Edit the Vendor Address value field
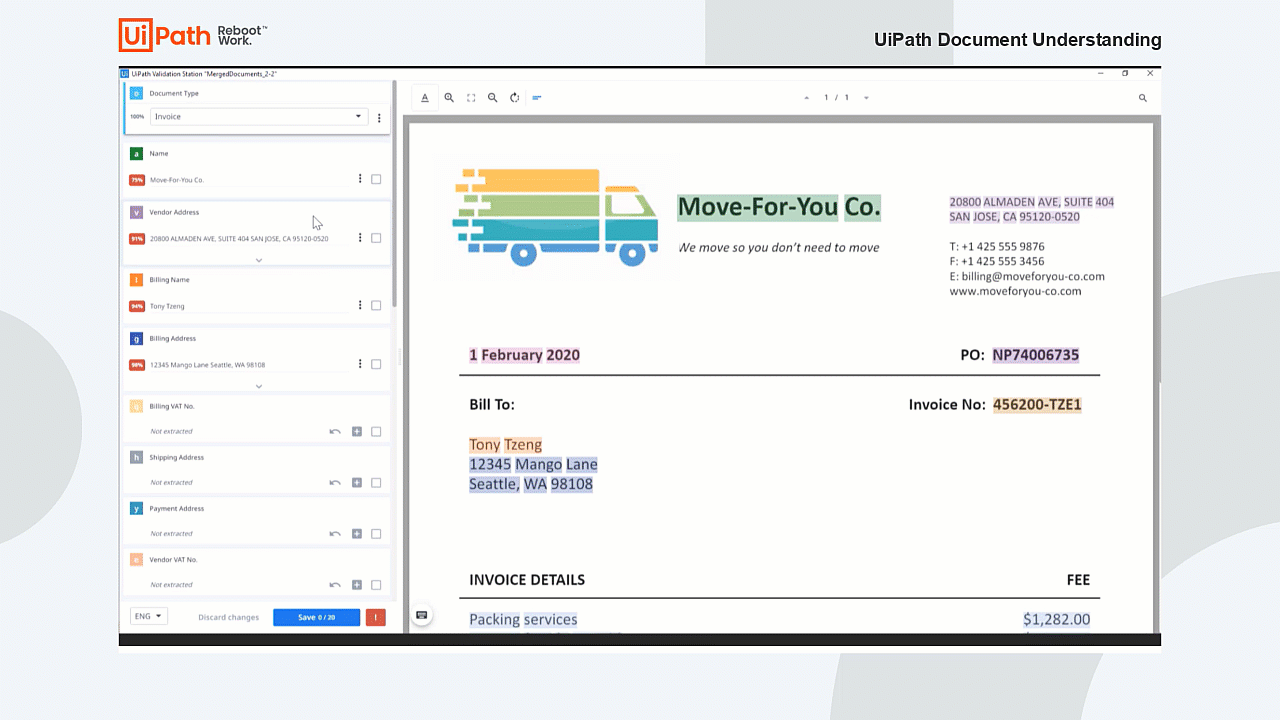Viewport: 1280px width, 720px height. coord(249,239)
